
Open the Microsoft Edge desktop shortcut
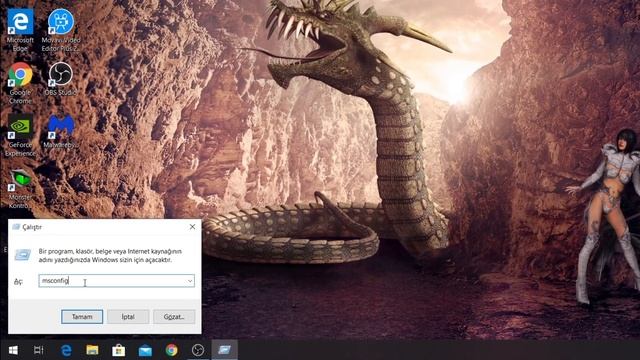[20, 30]
